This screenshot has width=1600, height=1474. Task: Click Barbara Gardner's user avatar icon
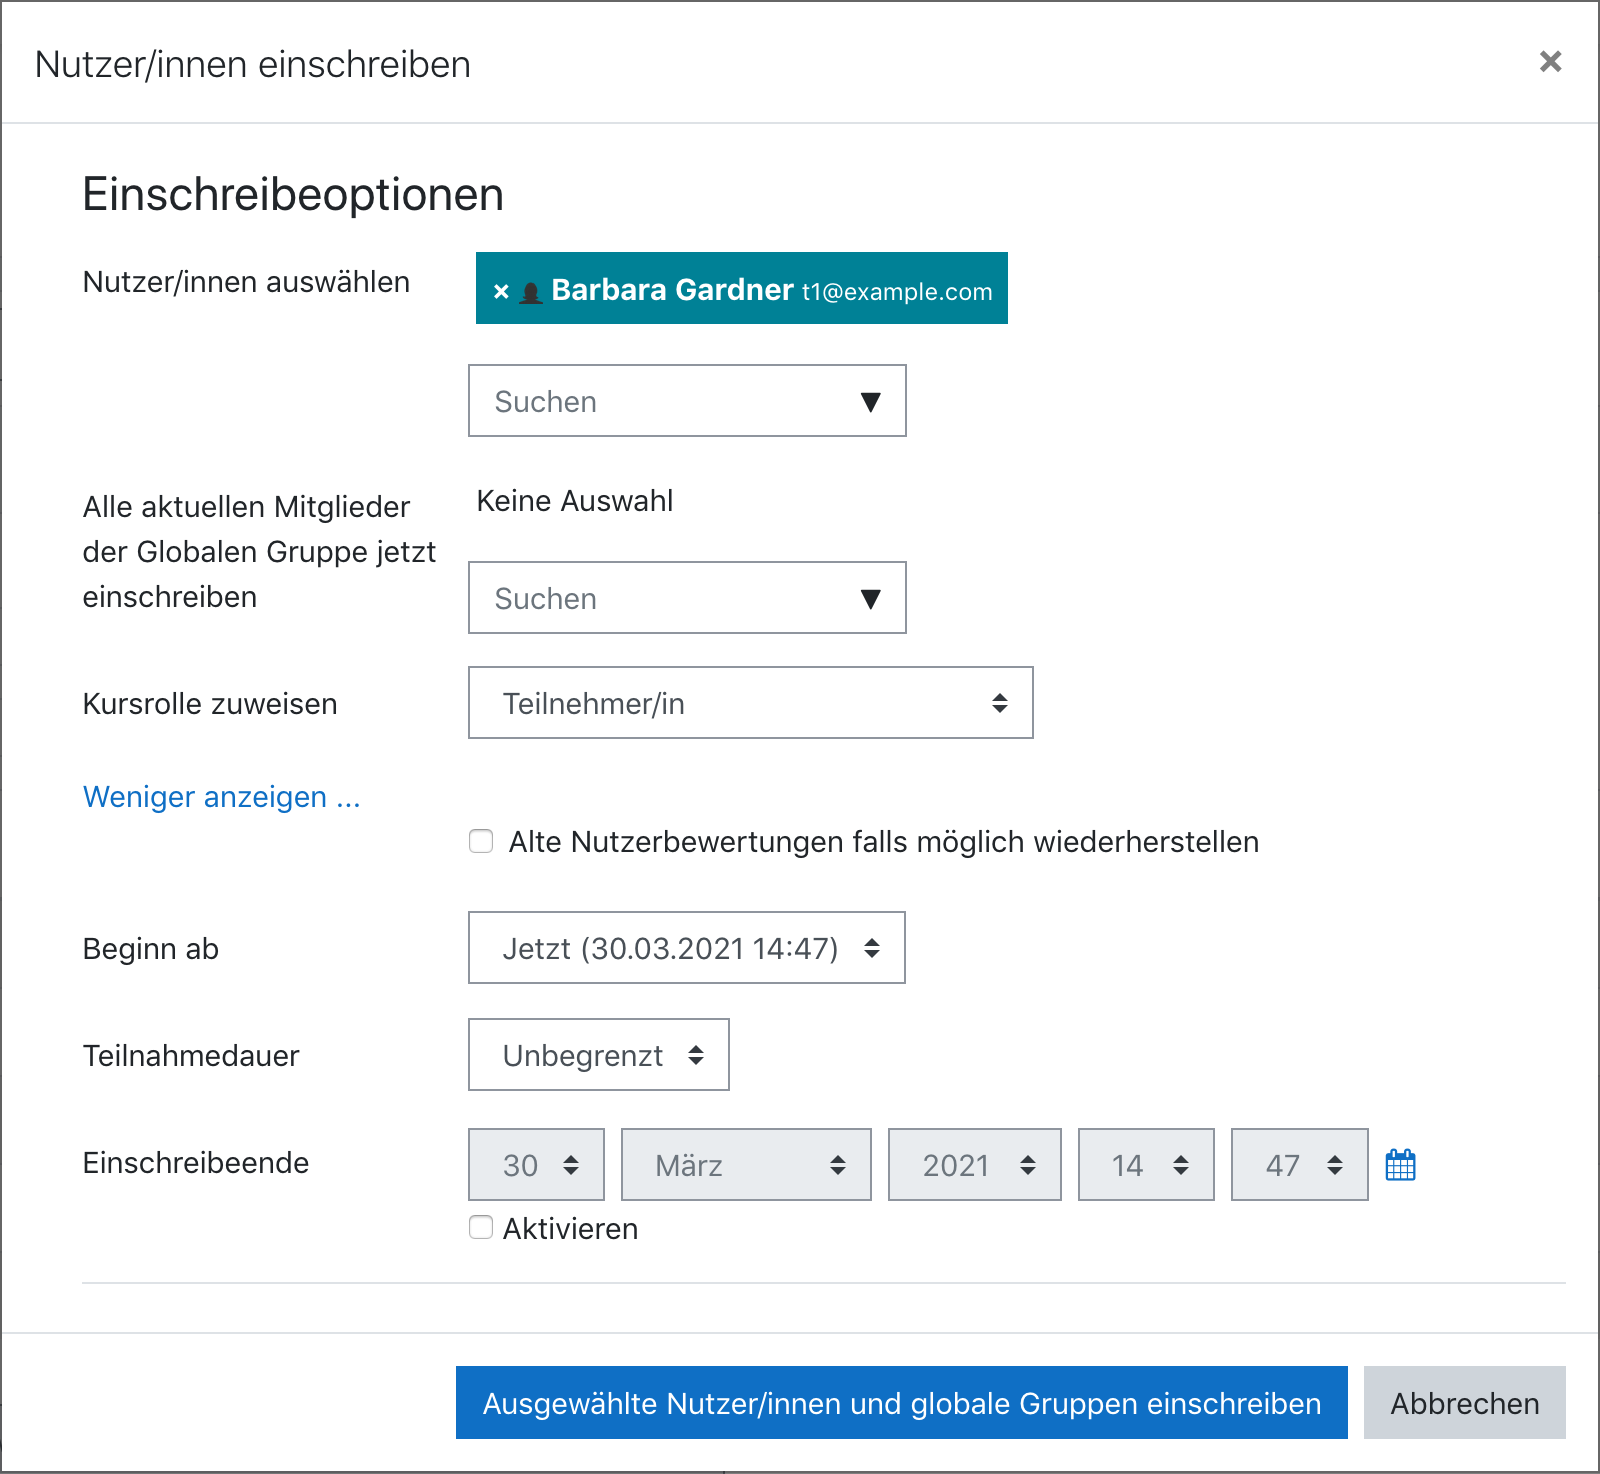tap(531, 292)
